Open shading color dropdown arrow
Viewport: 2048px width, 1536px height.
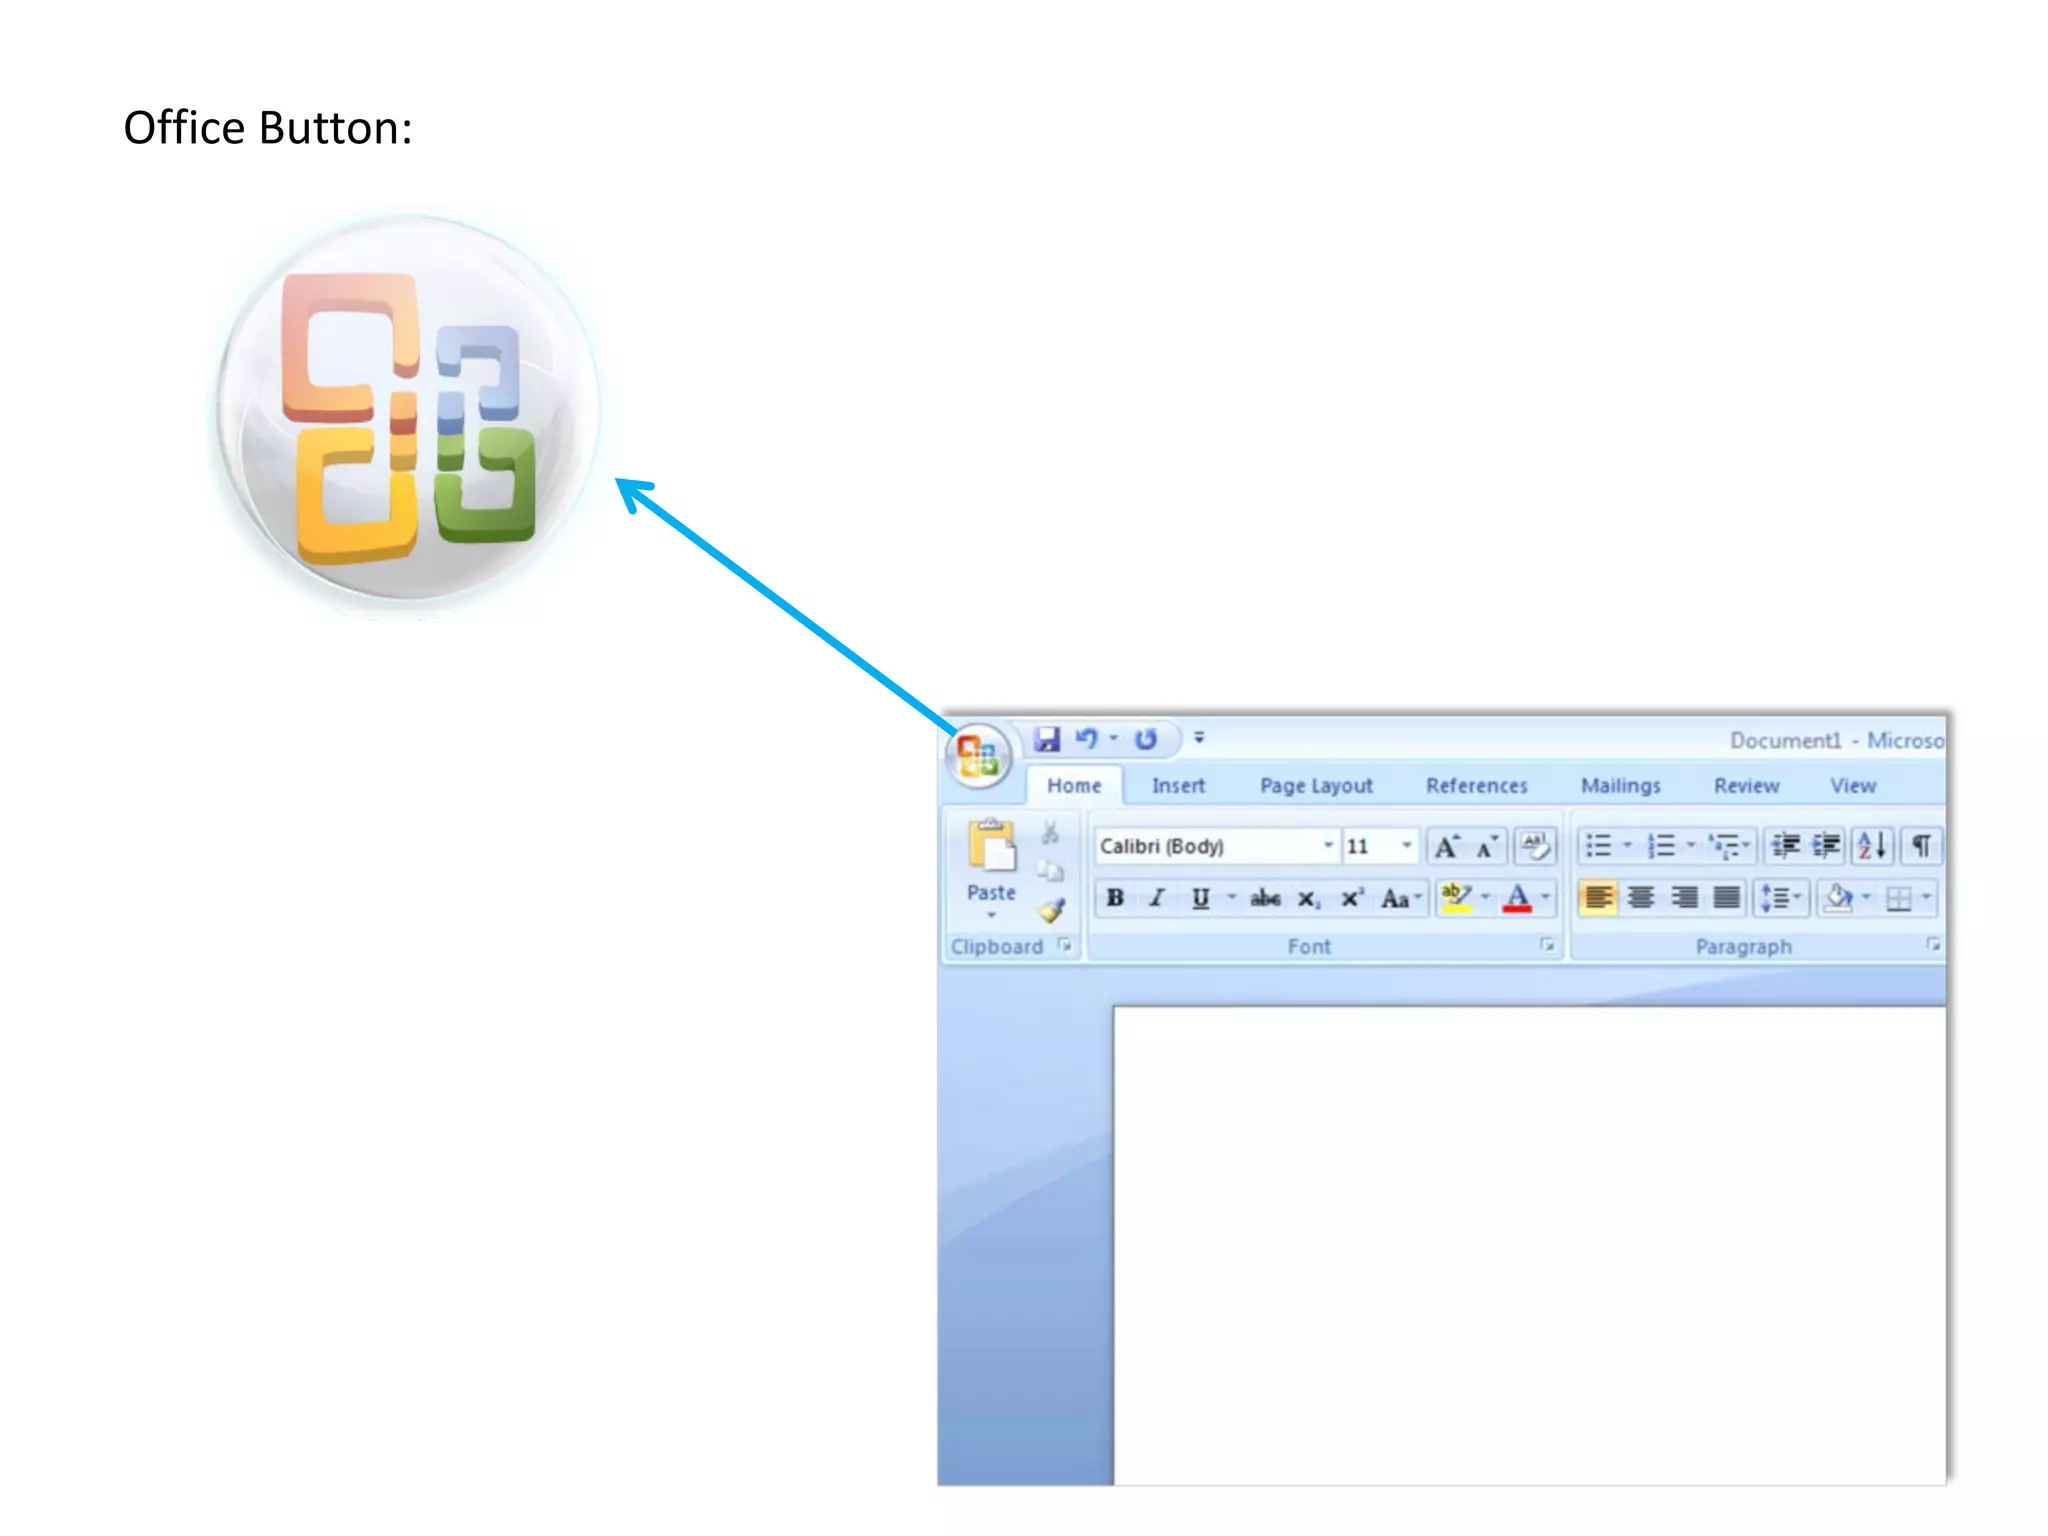pyautogui.click(x=1866, y=897)
